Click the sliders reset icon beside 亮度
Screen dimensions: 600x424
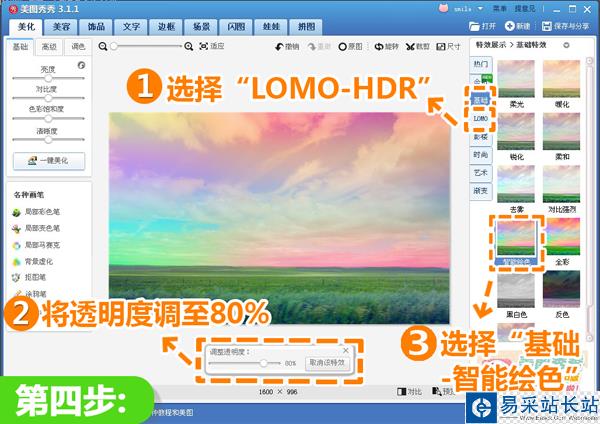[81, 65]
